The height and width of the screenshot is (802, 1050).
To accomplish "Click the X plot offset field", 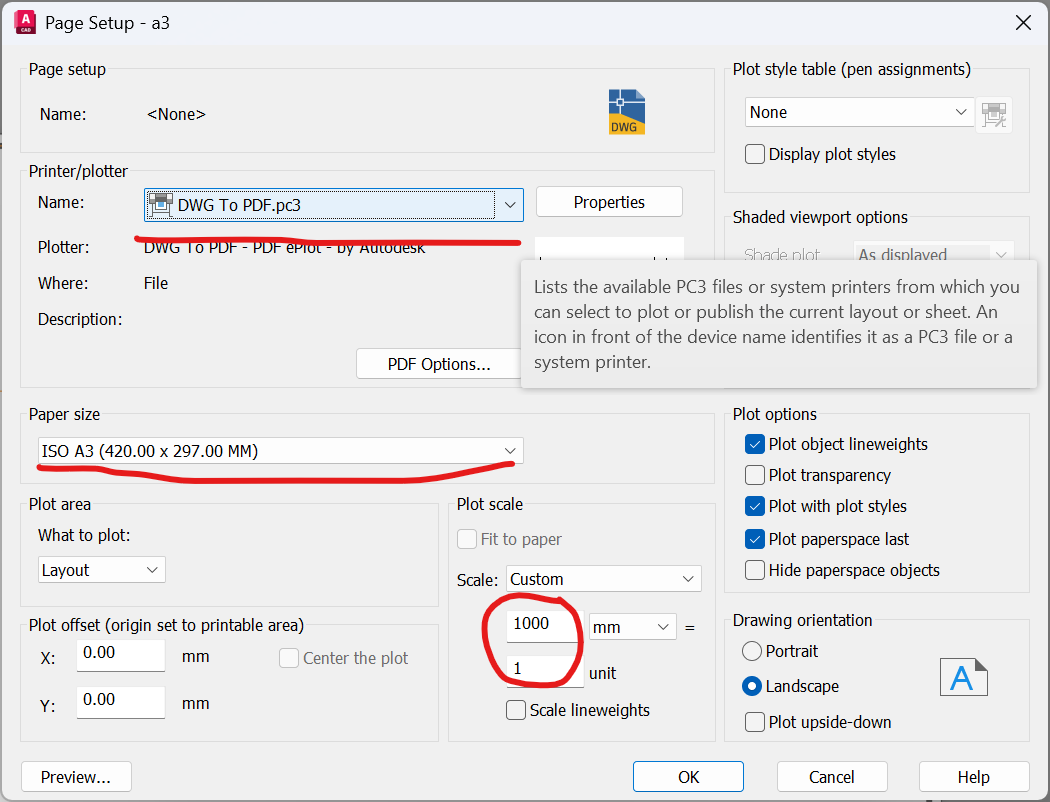I will [121, 655].
